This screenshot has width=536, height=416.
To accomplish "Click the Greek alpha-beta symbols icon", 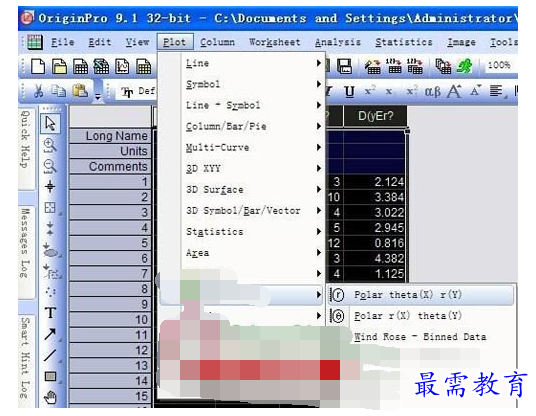I will (x=432, y=91).
